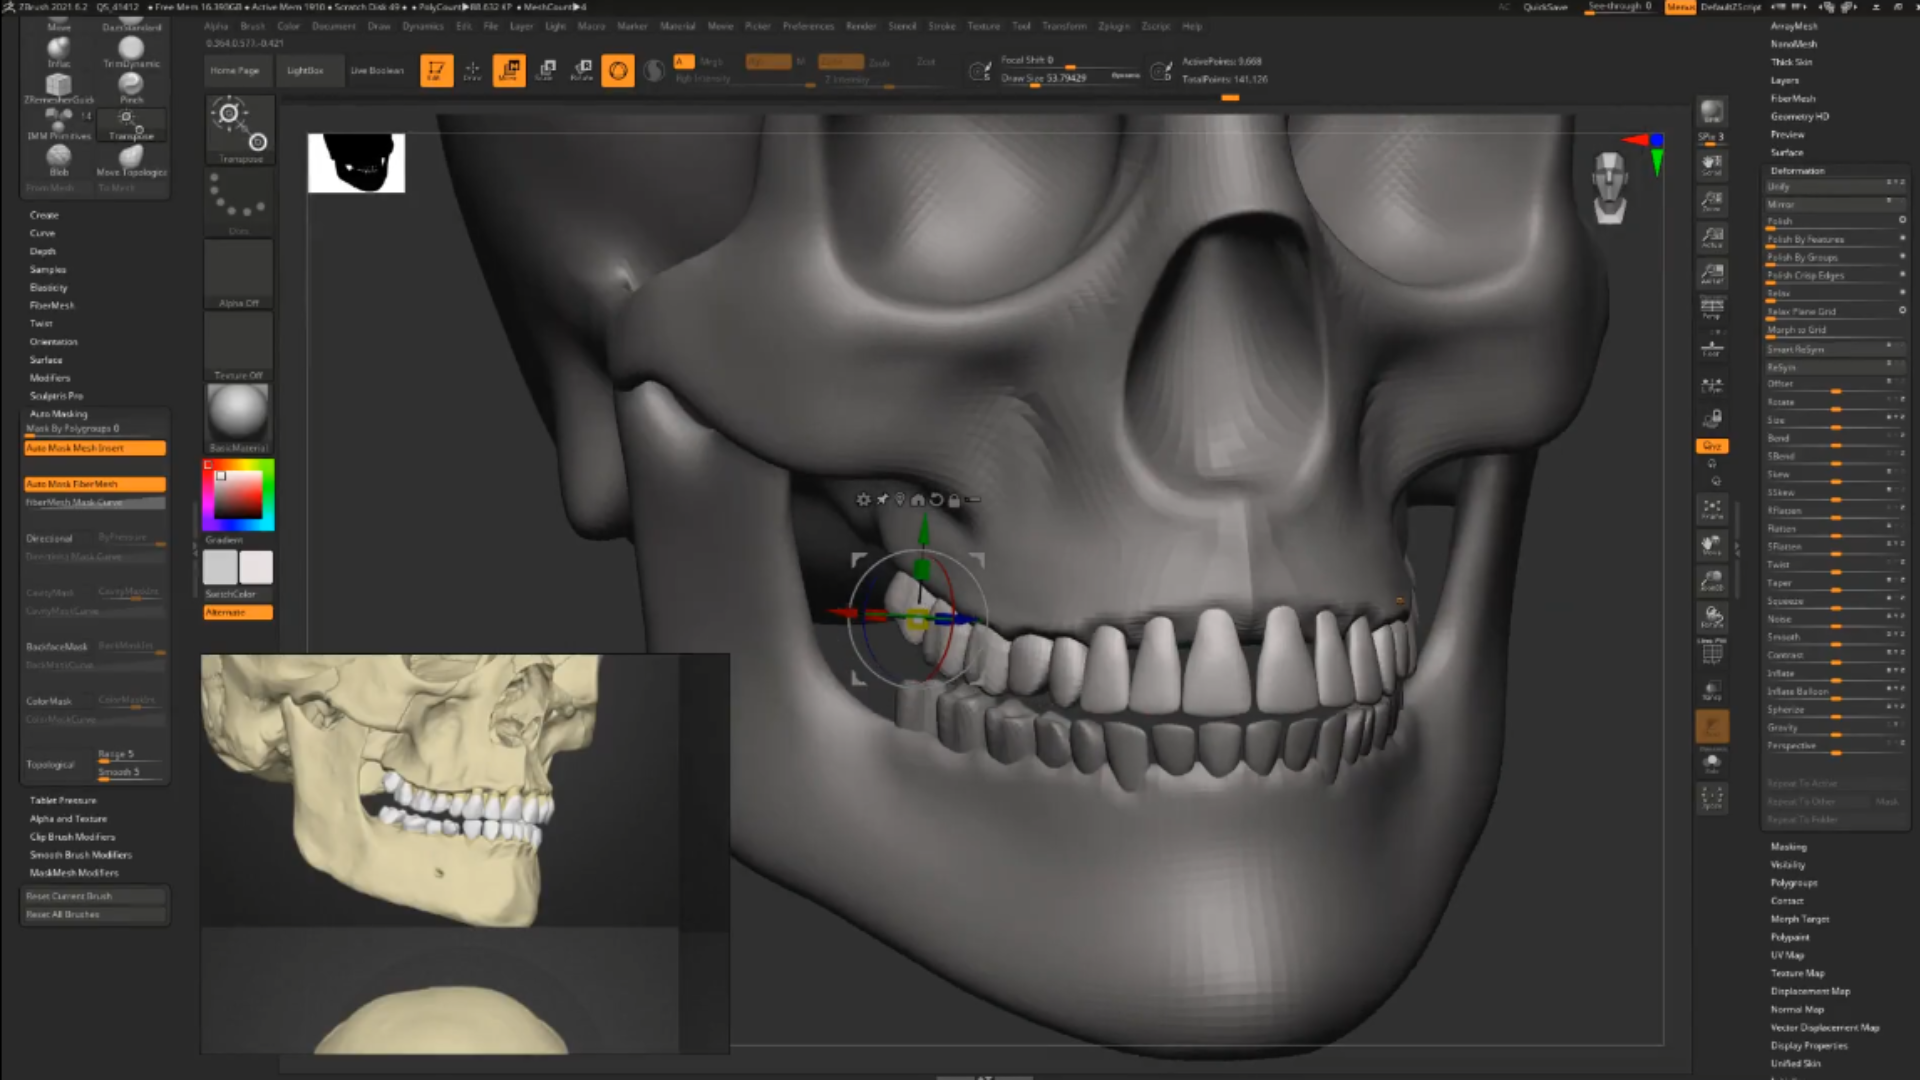Toggle Auto Mask FiberMesh
Screen dimensions: 1920x1080
[95, 484]
